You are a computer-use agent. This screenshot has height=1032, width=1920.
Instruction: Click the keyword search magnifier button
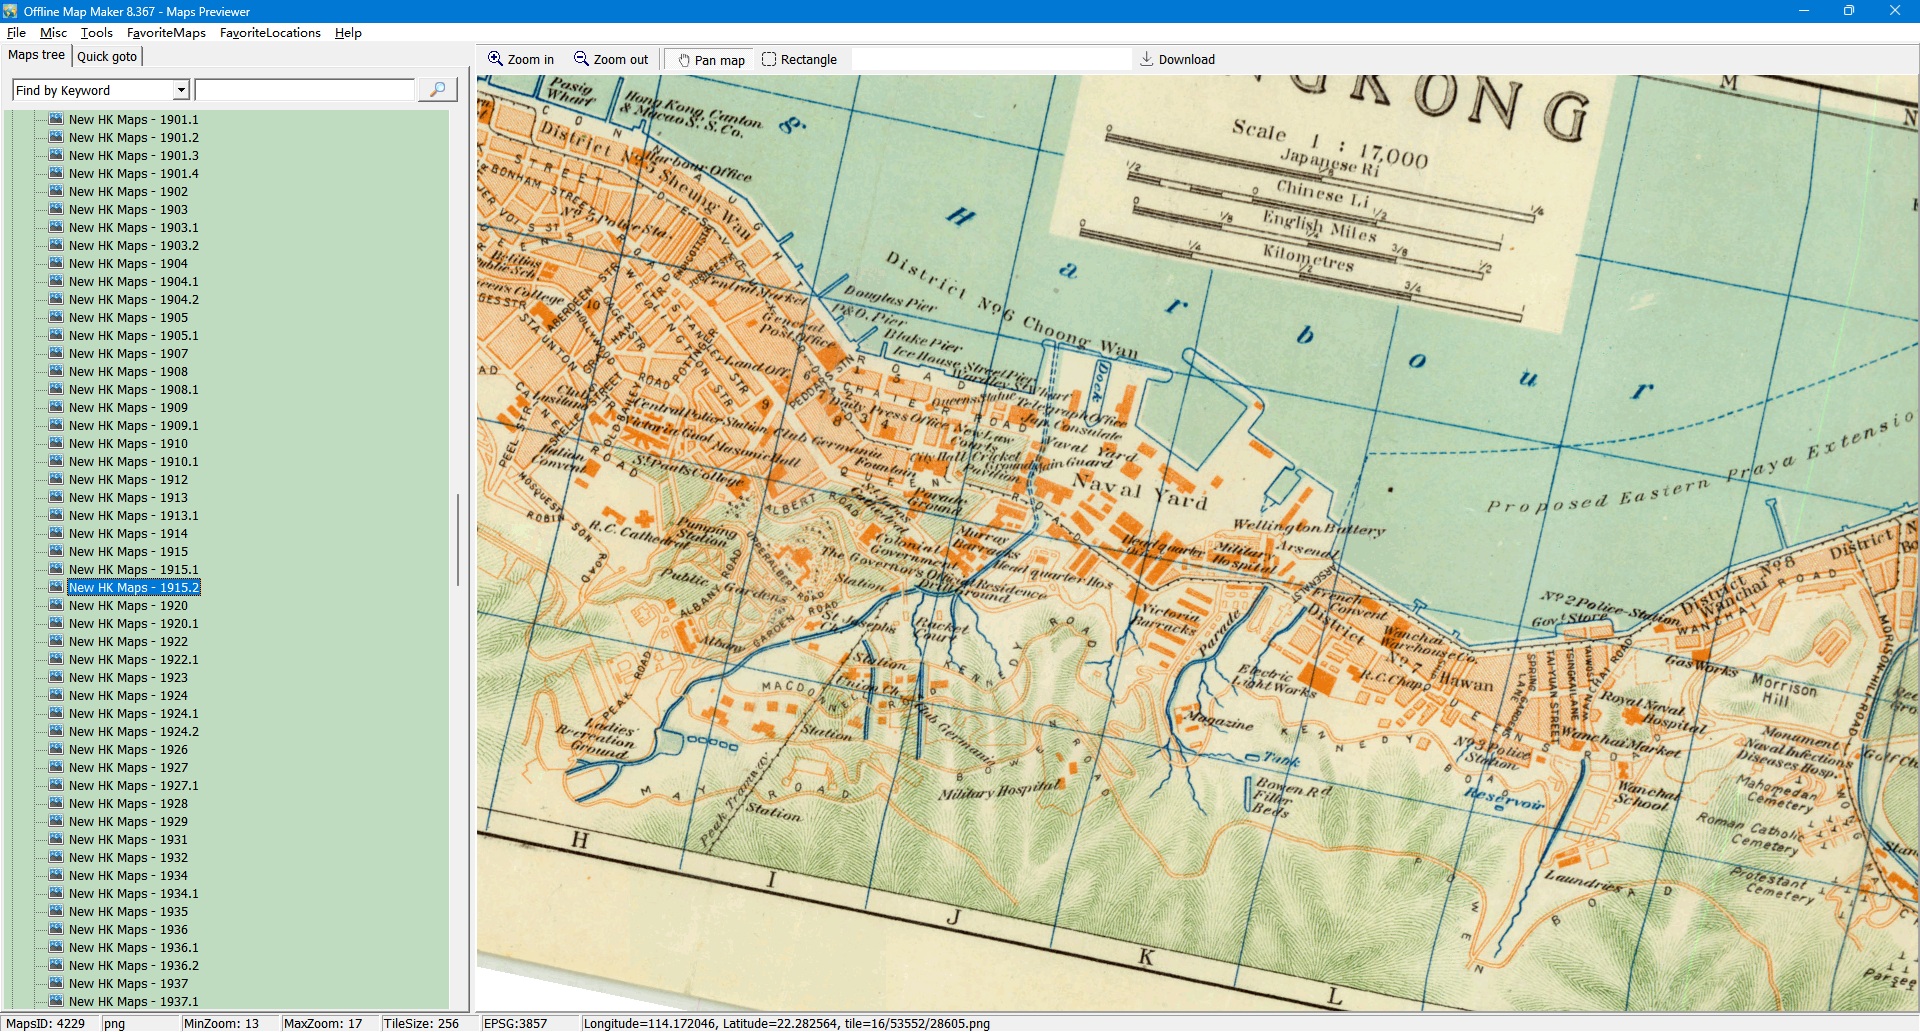(437, 90)
